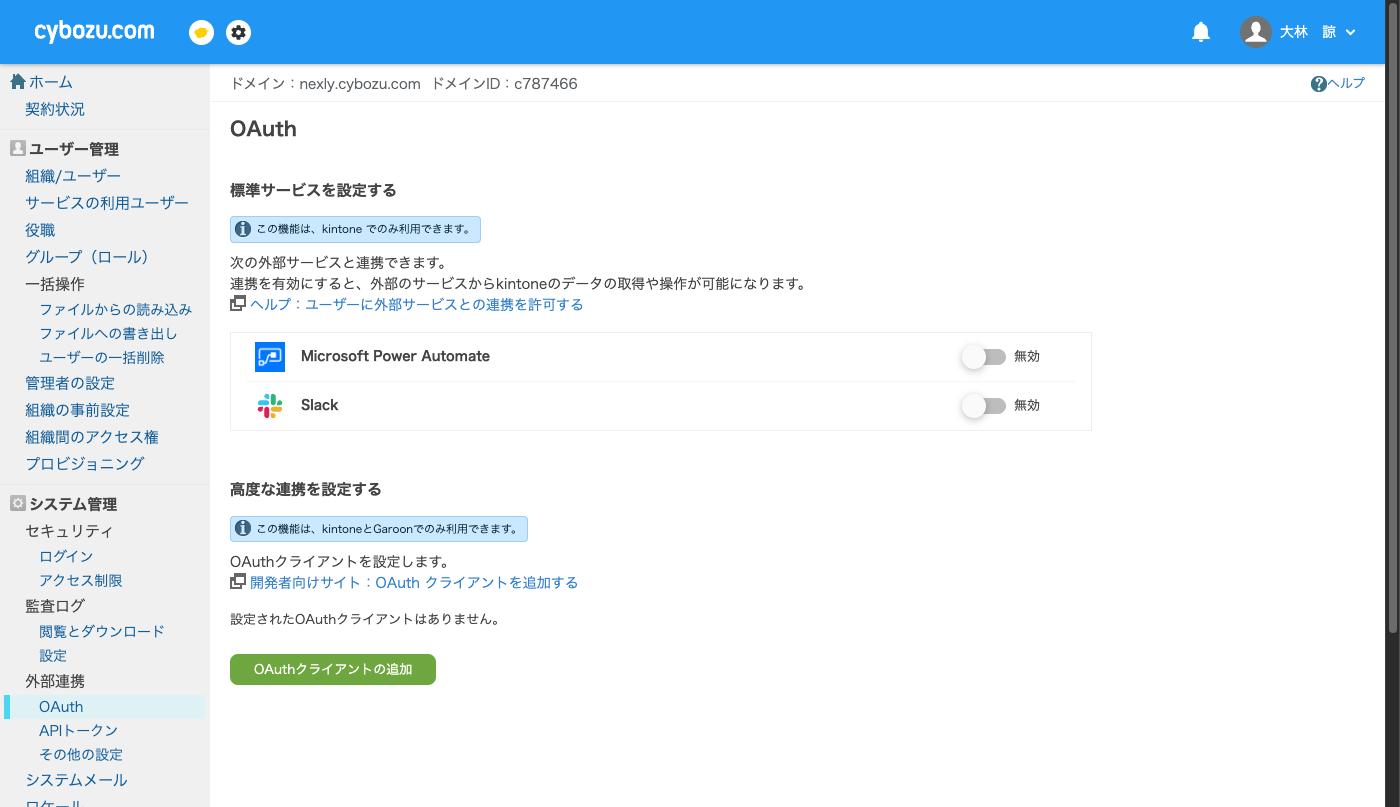The image size is (1400, 807).
Task: Open ファイルへの書き出し
Action: (x=108, y=333)
